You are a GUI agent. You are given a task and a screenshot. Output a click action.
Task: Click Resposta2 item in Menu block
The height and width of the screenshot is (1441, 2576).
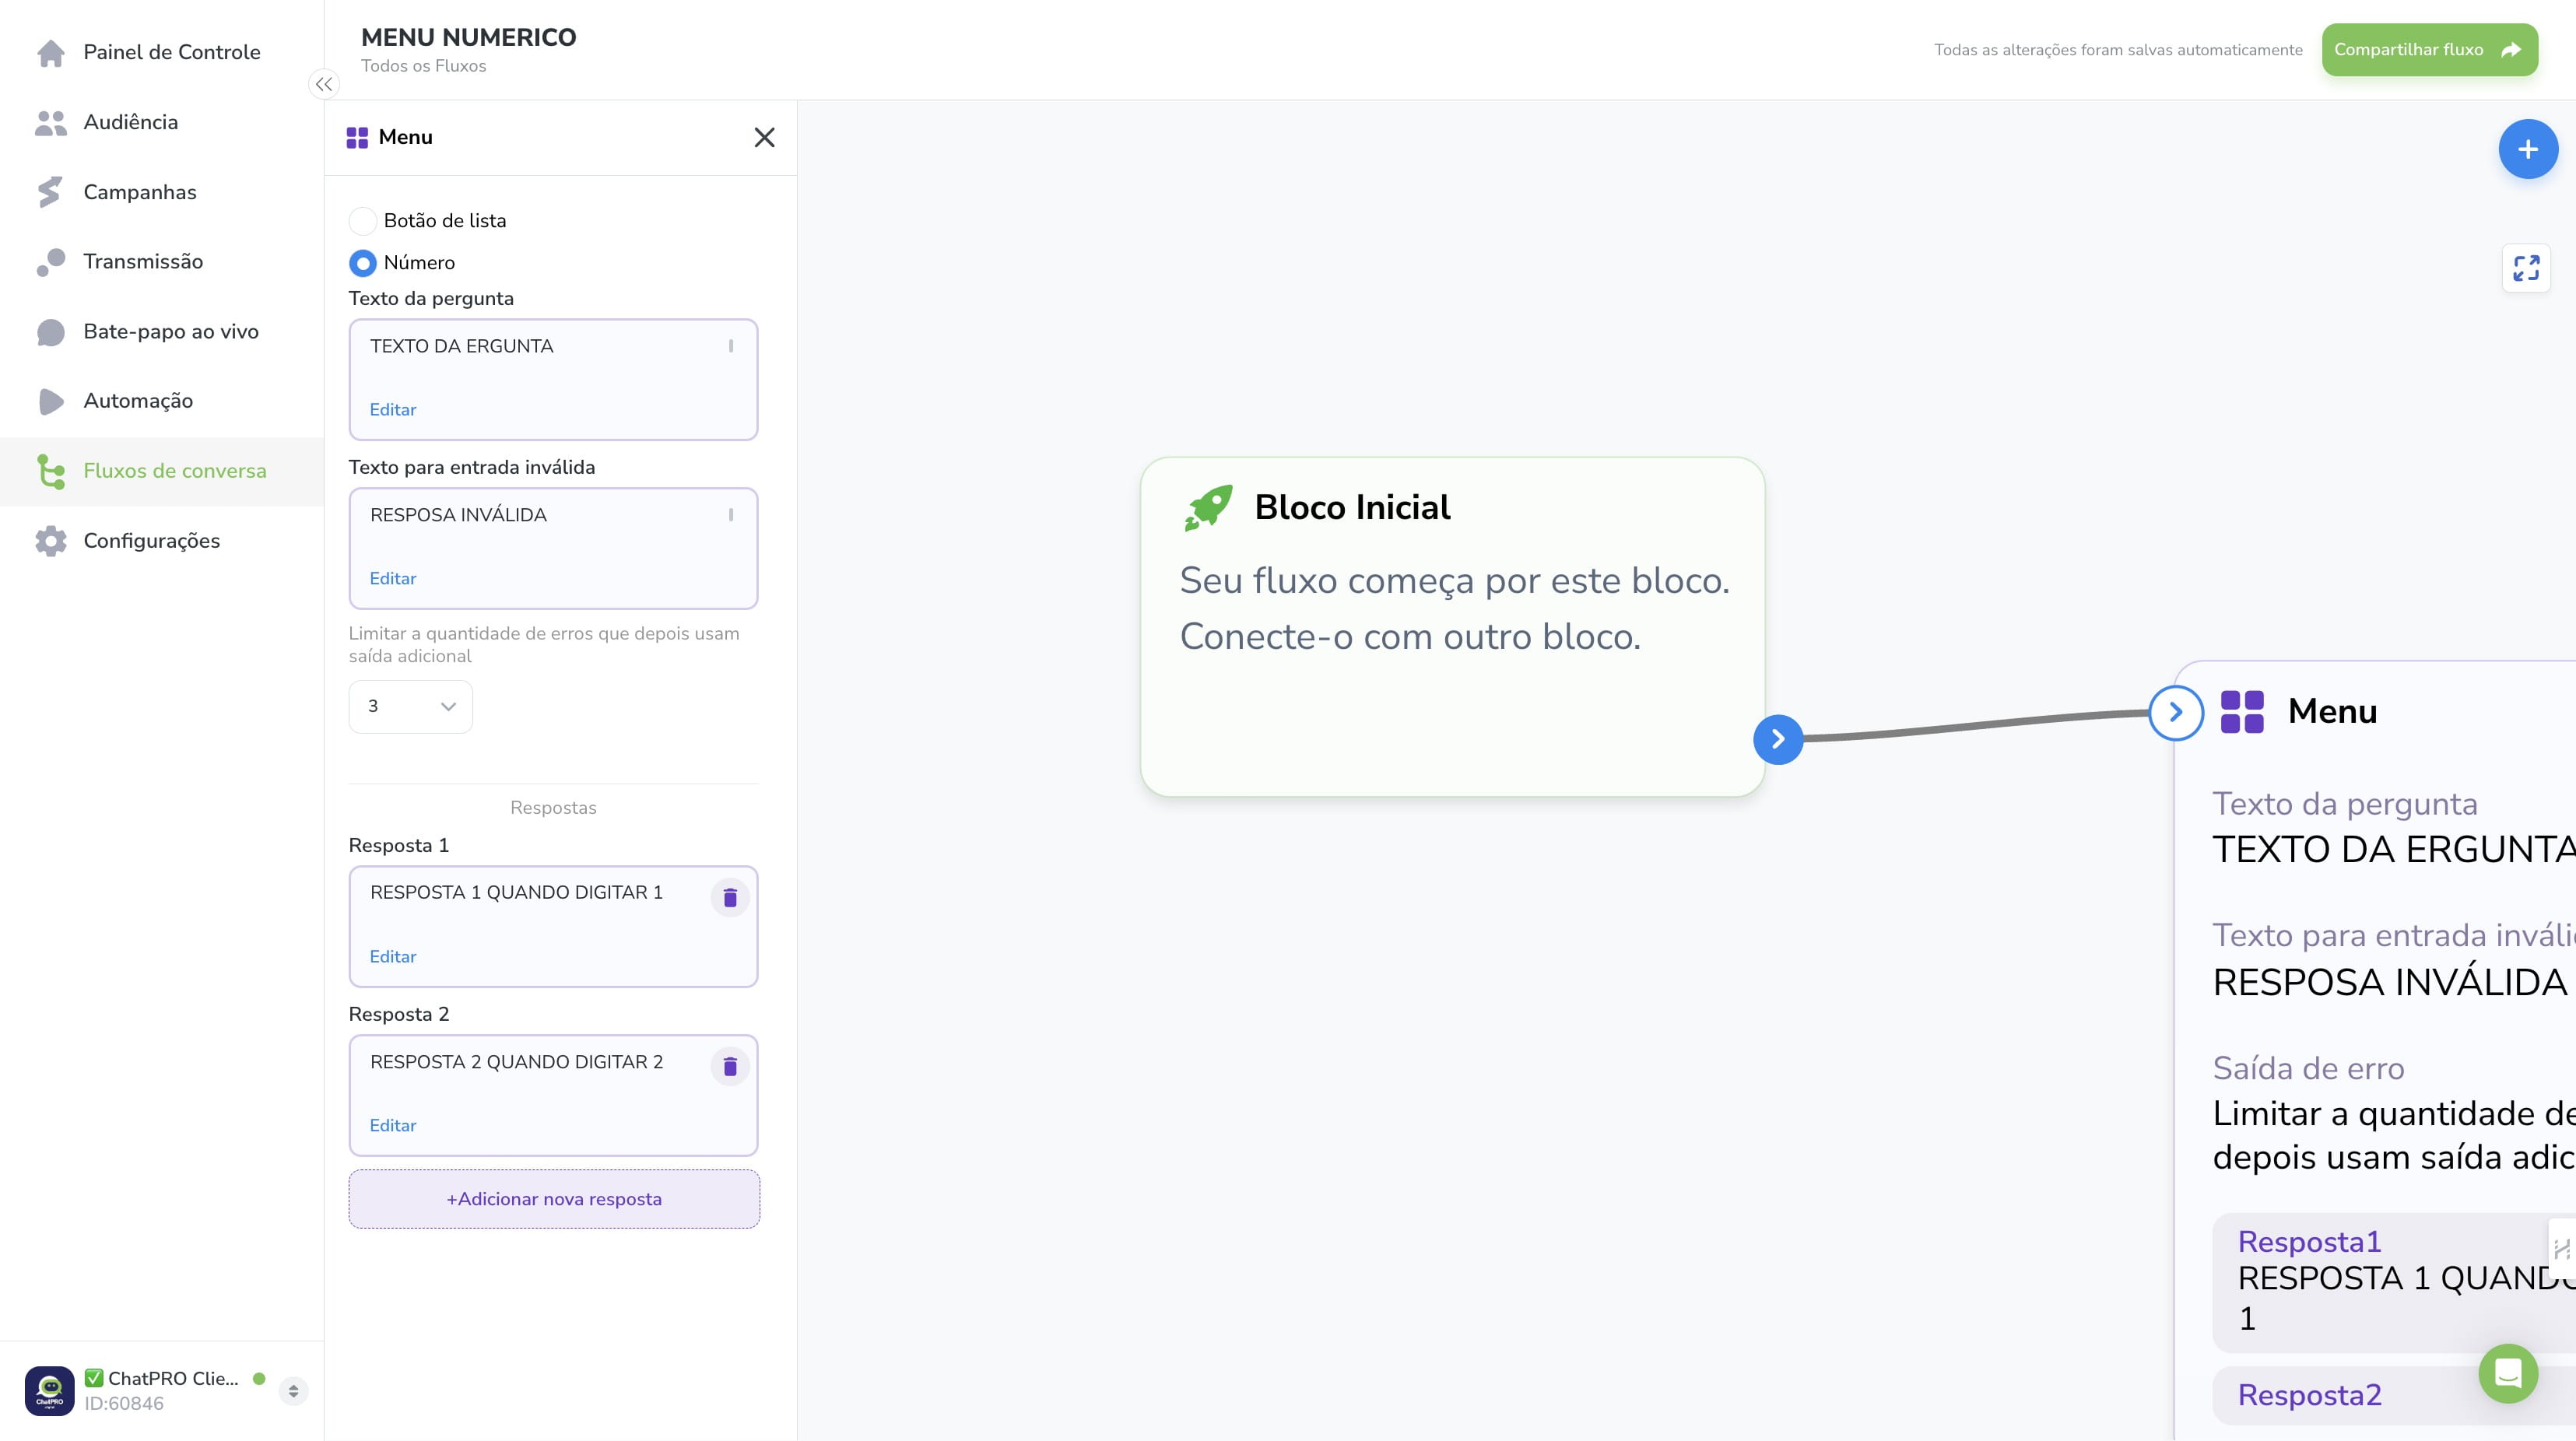2393,1396
